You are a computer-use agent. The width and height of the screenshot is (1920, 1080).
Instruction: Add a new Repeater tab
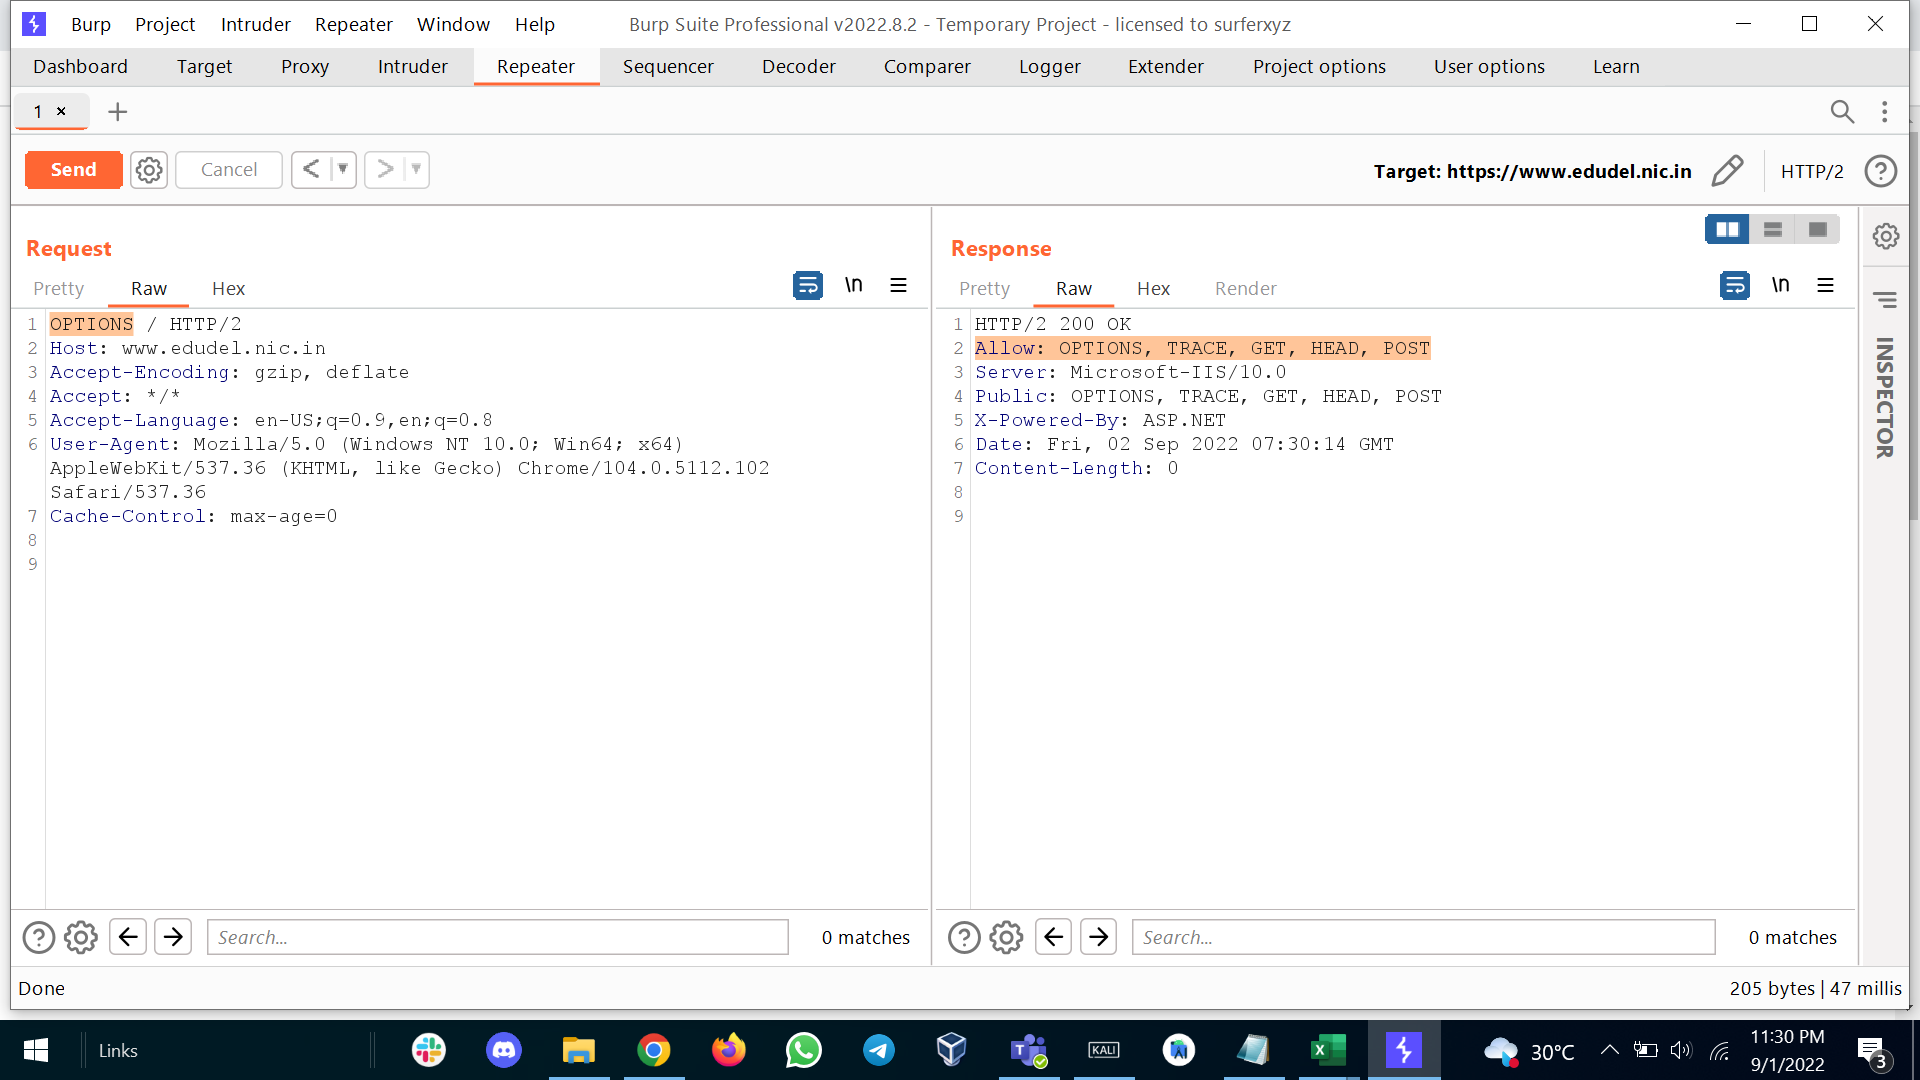tap(118, 112)
